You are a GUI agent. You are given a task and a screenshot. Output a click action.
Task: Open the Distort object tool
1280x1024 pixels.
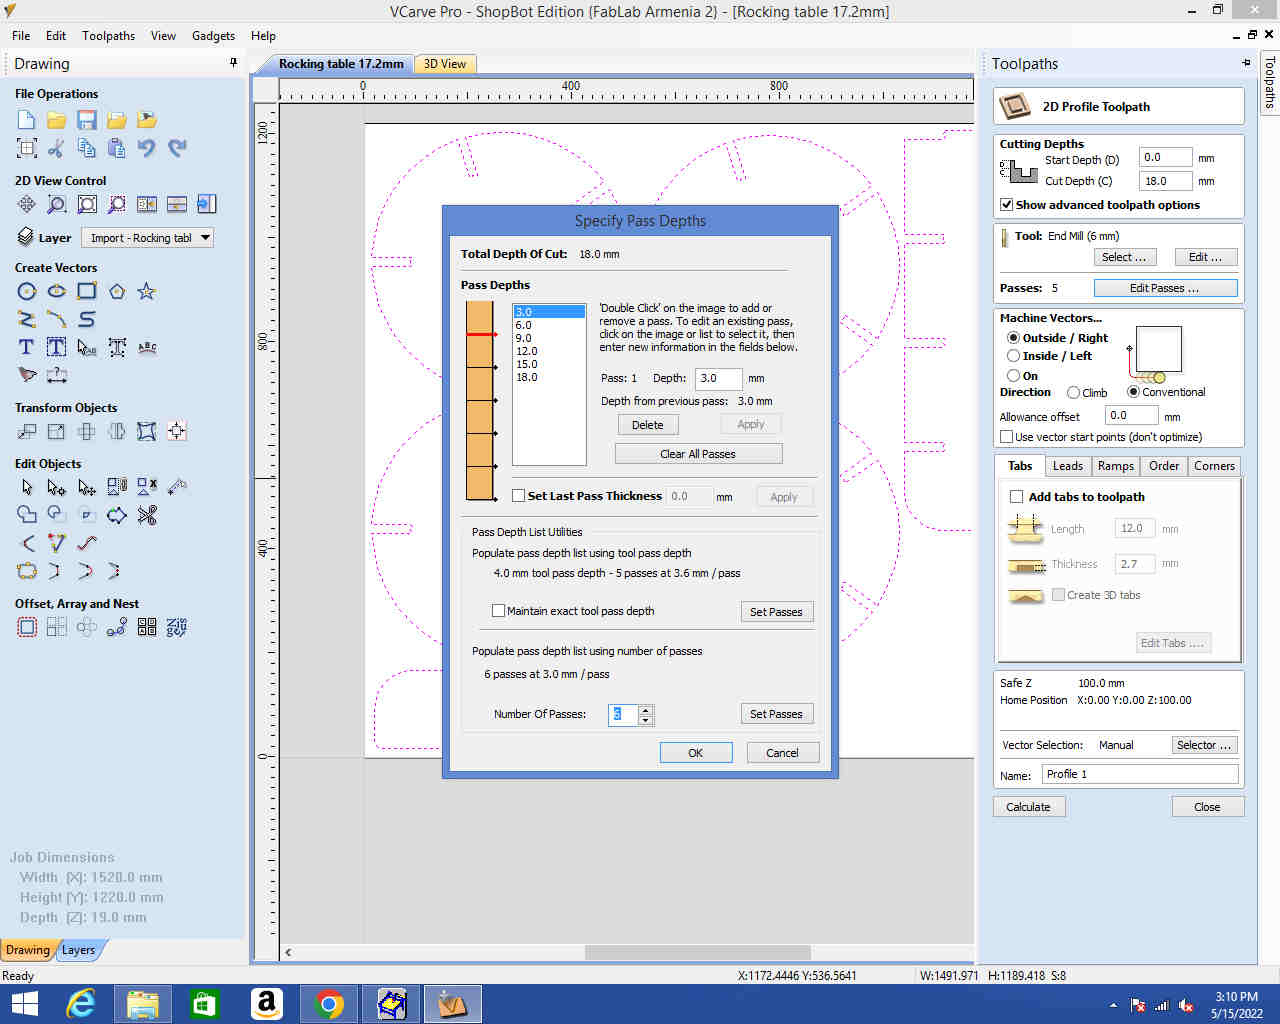[147, 431]
